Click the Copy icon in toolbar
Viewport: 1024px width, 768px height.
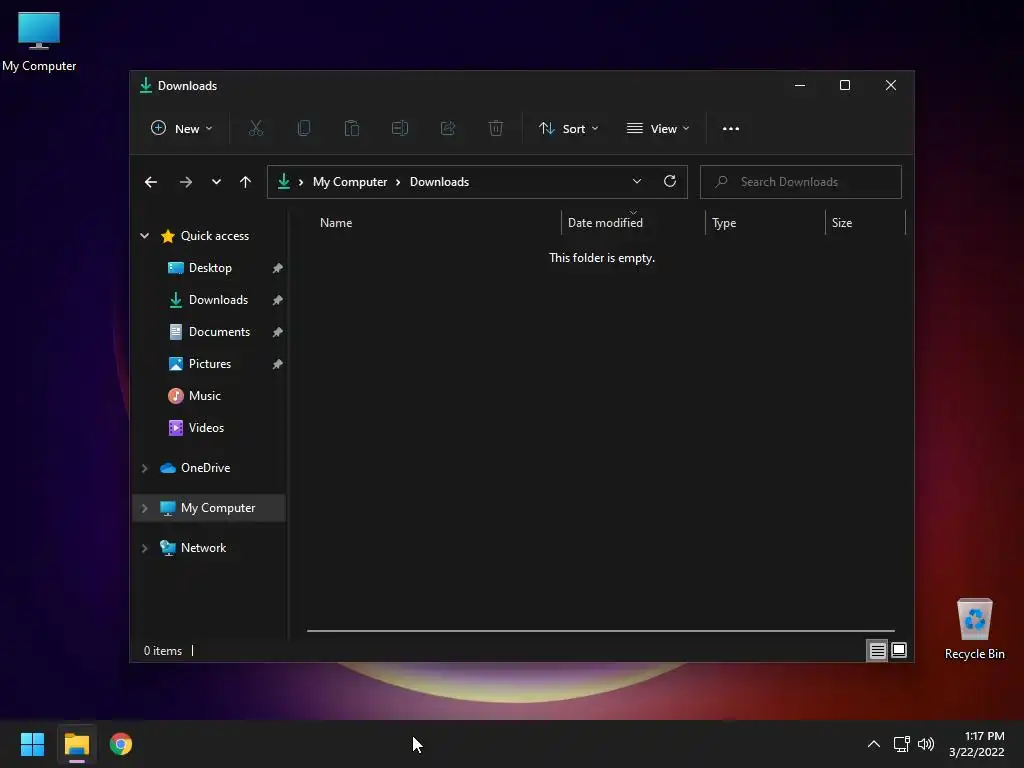tap(304, 129)
